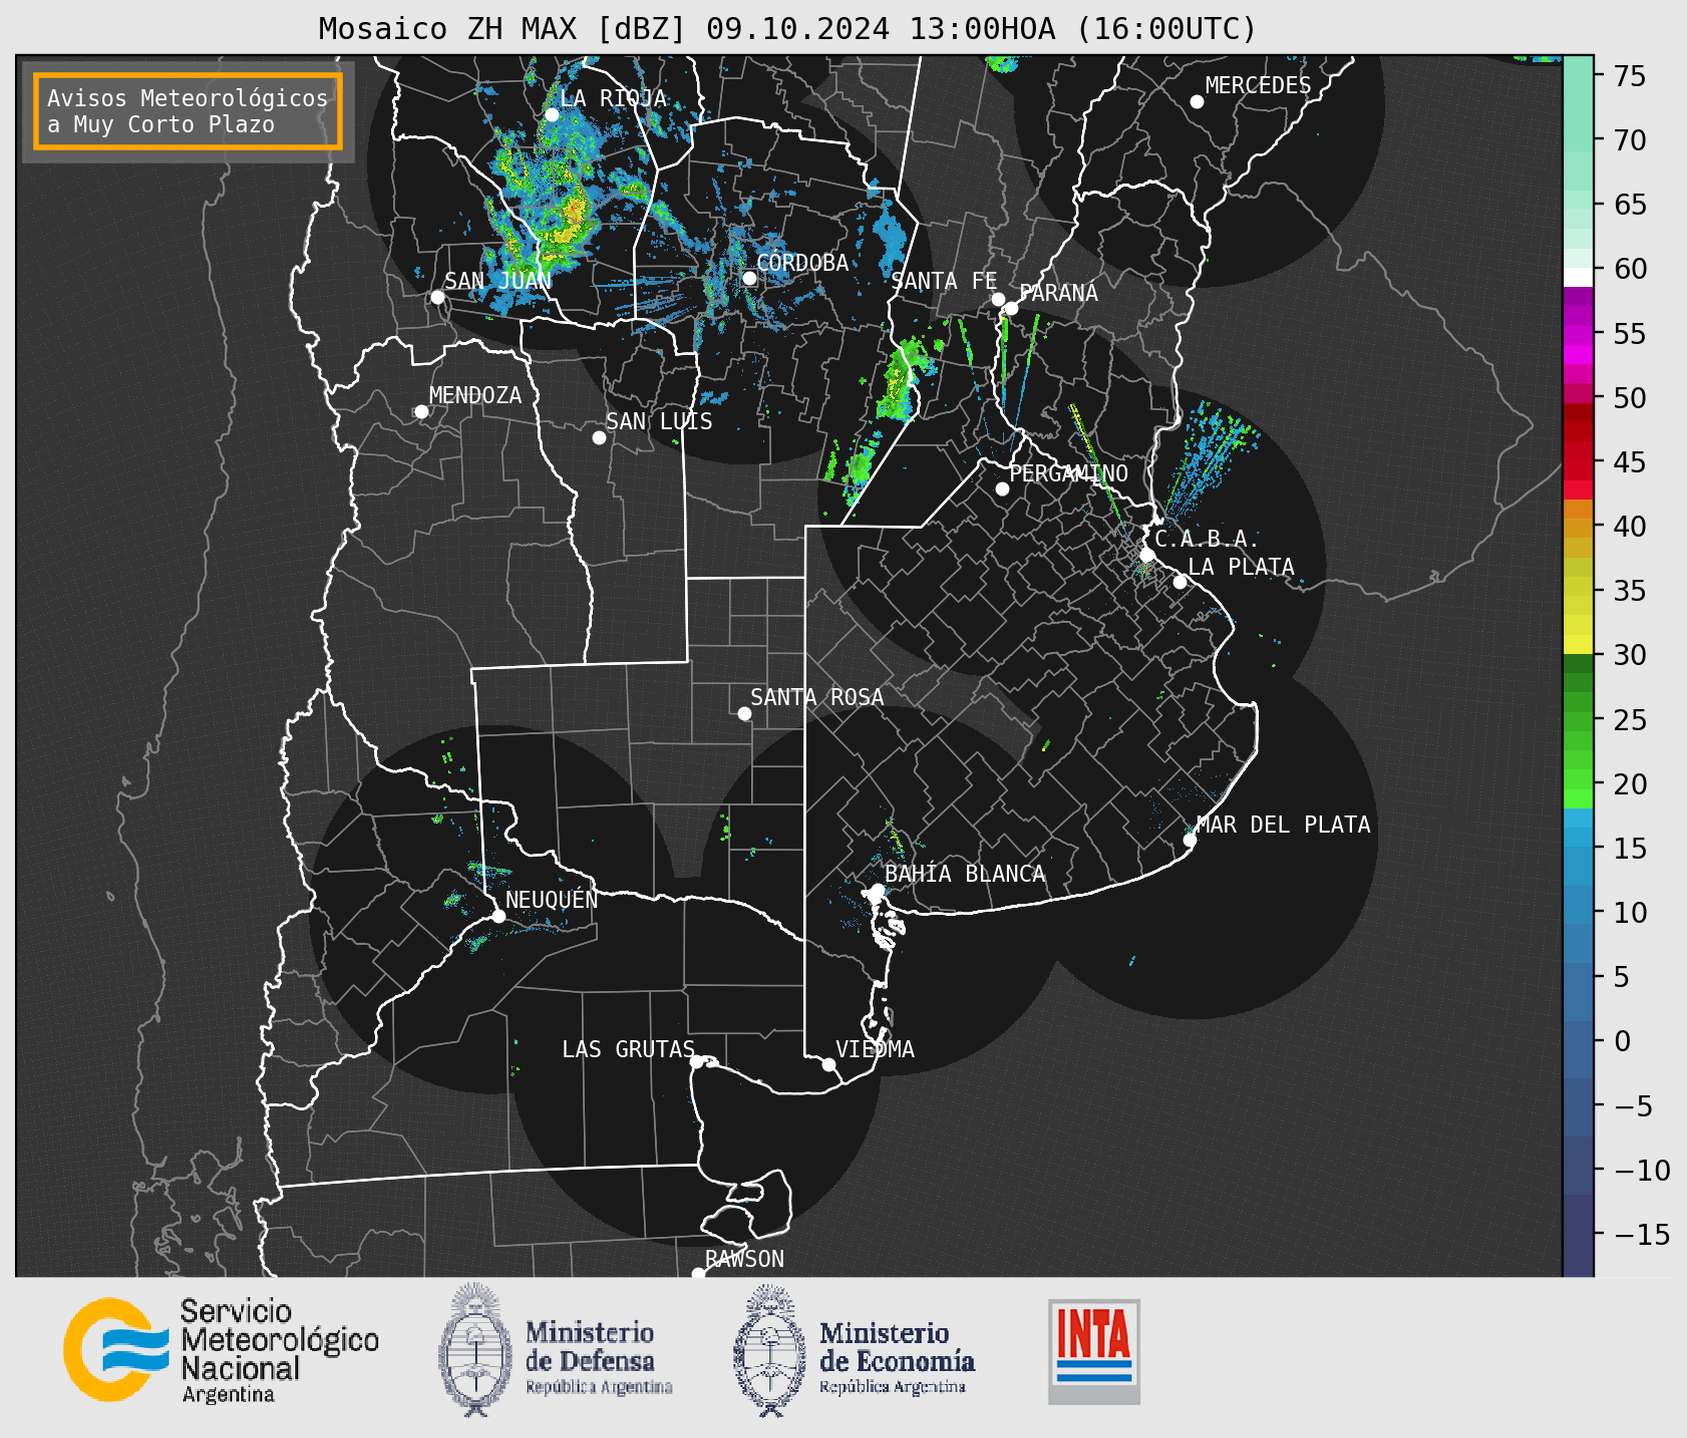Click the INTA logo
This screenshot has height=1438, width=1687.
click(1094, 1351)
